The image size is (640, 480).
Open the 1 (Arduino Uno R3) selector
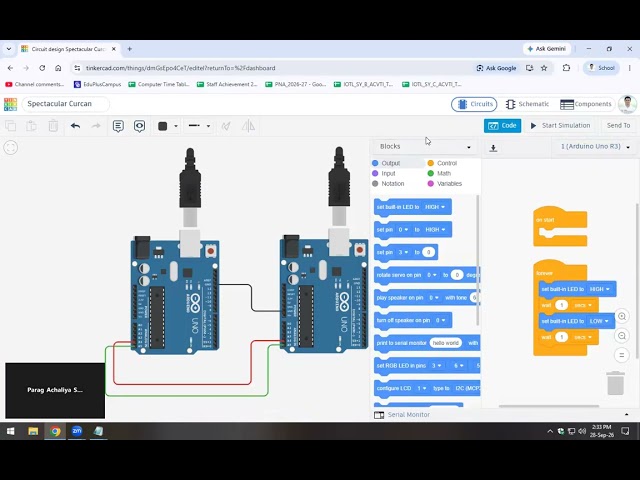[x=596, y=147]
